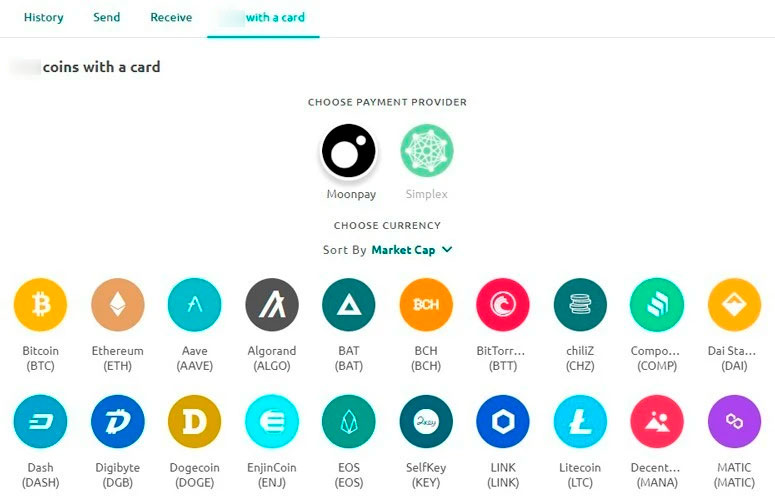
Task: Open the Send tab
Action: (106, 17)
